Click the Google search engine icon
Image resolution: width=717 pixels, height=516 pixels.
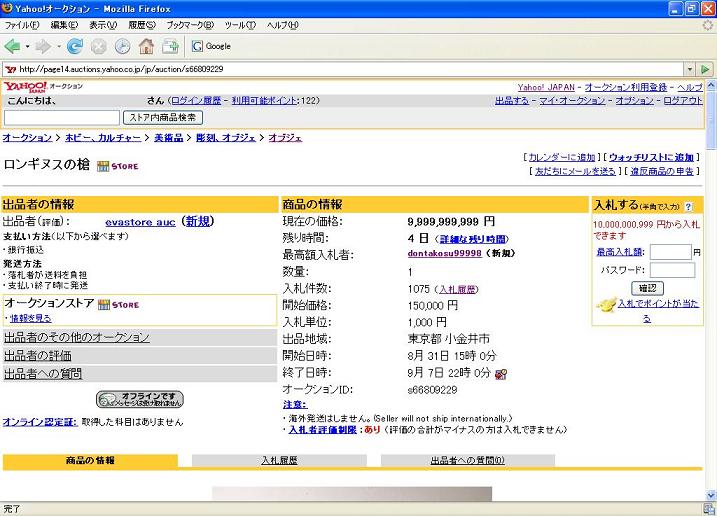coord(197,46)
